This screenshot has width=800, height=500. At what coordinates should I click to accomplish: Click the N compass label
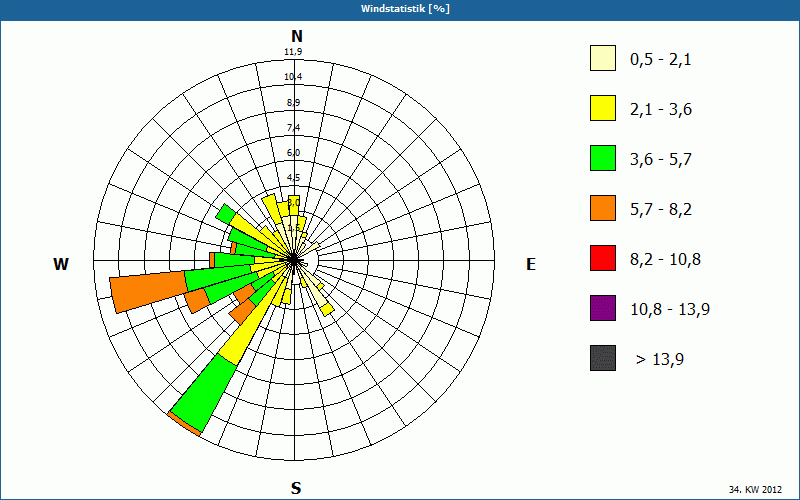[297, 36]
